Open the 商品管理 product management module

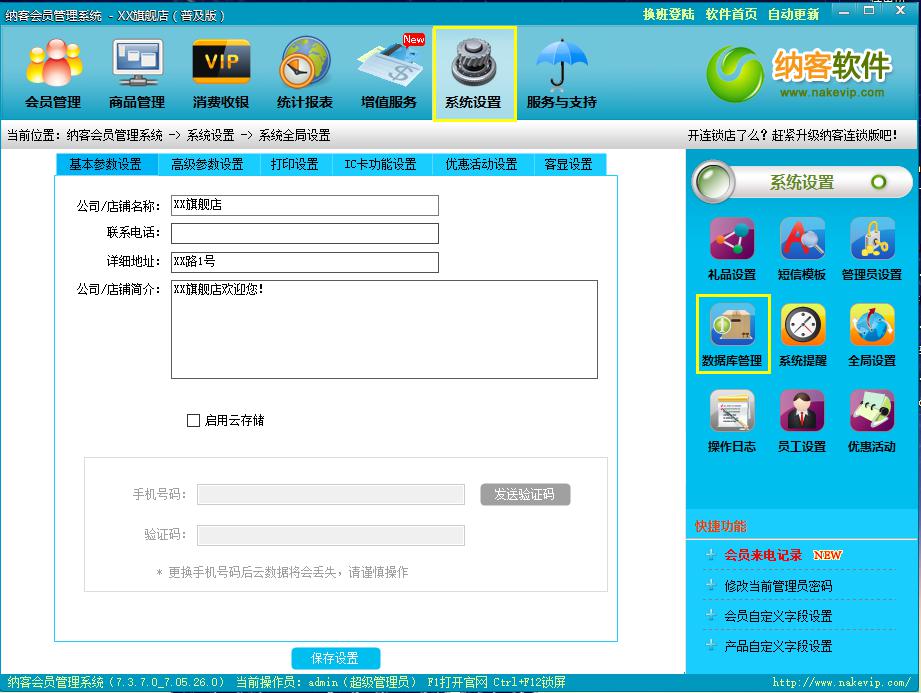coord(137,74)
